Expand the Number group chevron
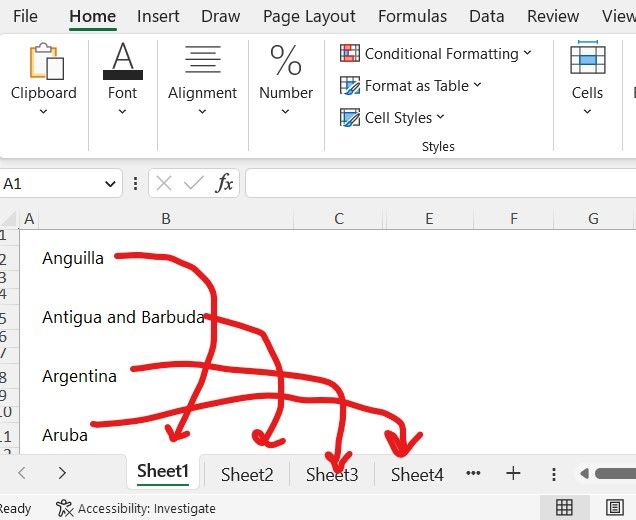Image resolution: width=636 pixels, height=520 pixels. click(x=286, y=112)
